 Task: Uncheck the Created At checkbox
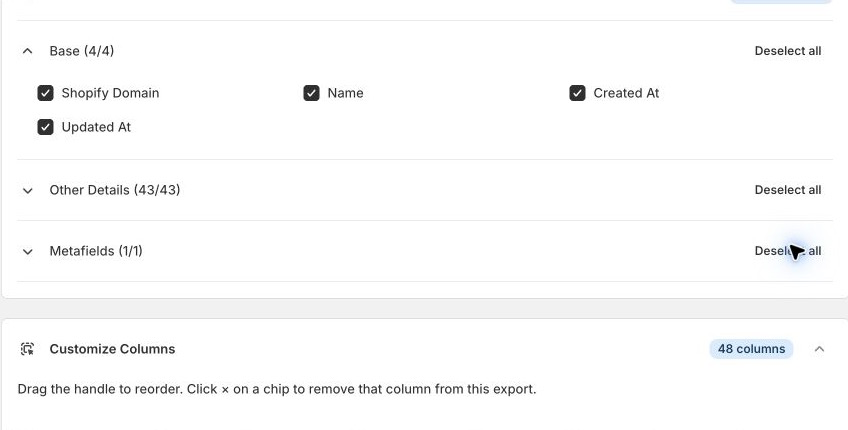coord(578,93)
